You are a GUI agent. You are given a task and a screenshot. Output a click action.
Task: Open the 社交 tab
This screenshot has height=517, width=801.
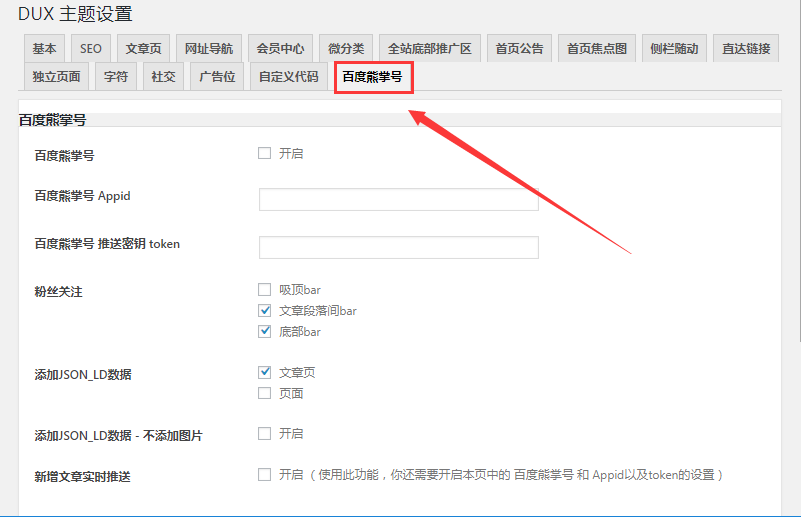tap(163, 77)
